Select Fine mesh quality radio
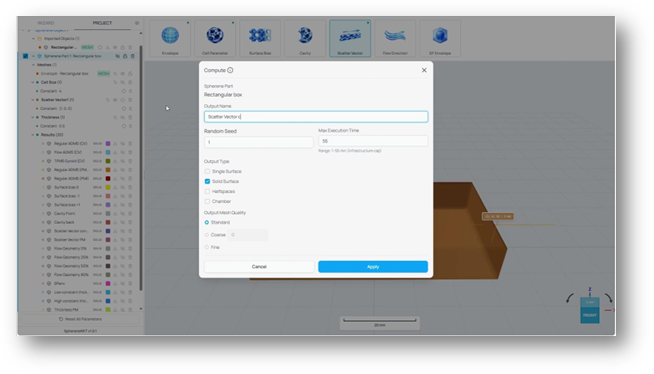654x374 pixels. pyautogui.click(x=206, y=247)
